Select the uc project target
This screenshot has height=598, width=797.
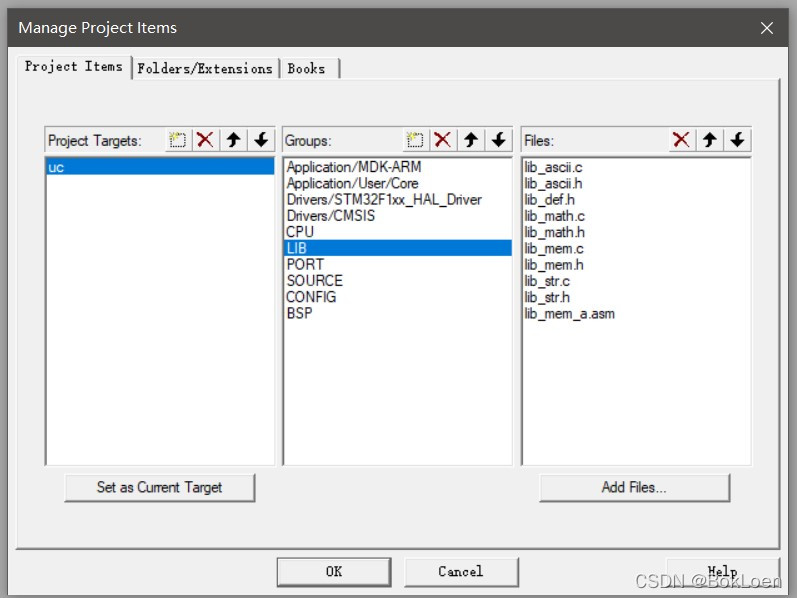coord(160,167)
